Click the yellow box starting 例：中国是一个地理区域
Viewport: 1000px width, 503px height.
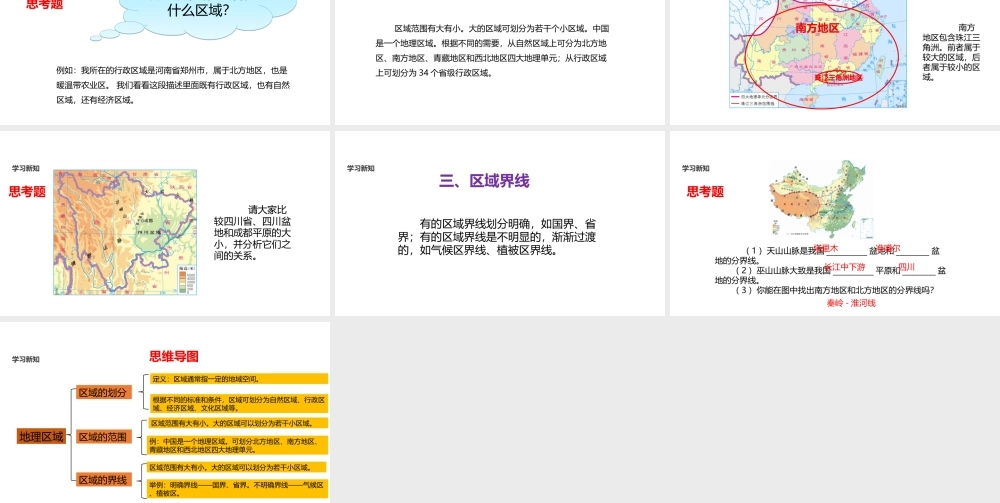pyautogui.click(x=237, y=444)
